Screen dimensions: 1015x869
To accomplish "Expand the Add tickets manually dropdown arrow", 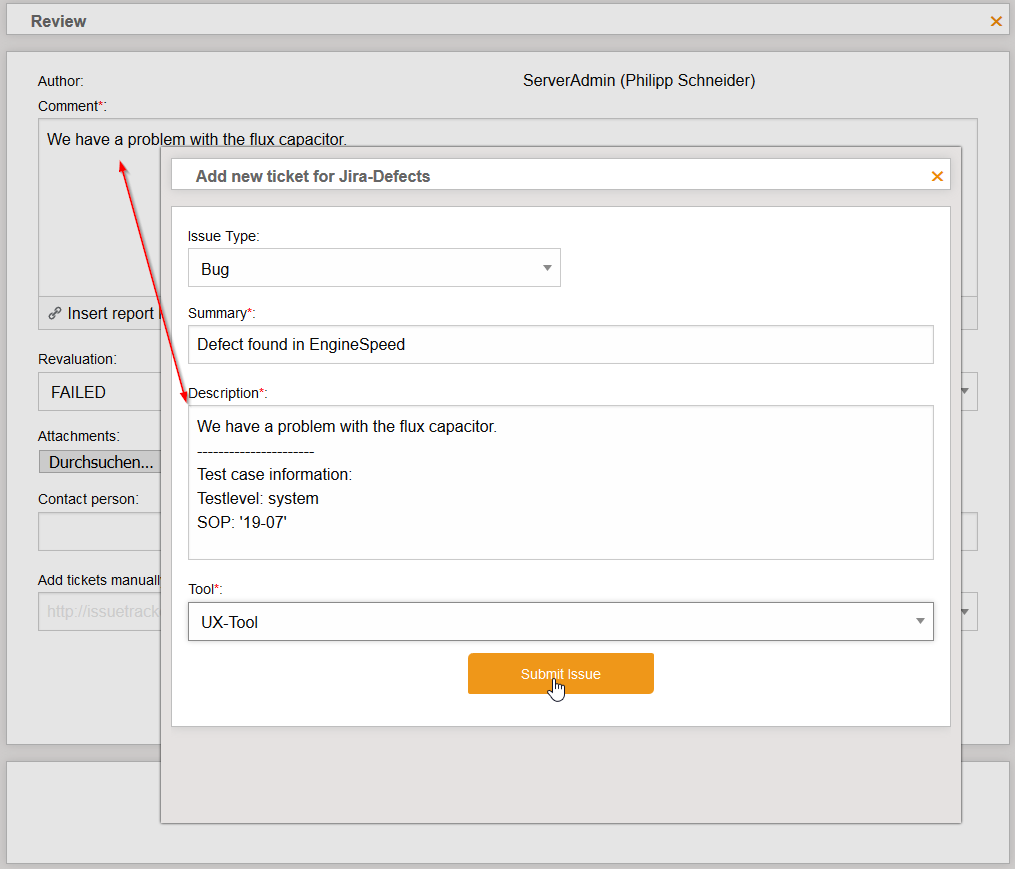I will (x=965, y=610).
